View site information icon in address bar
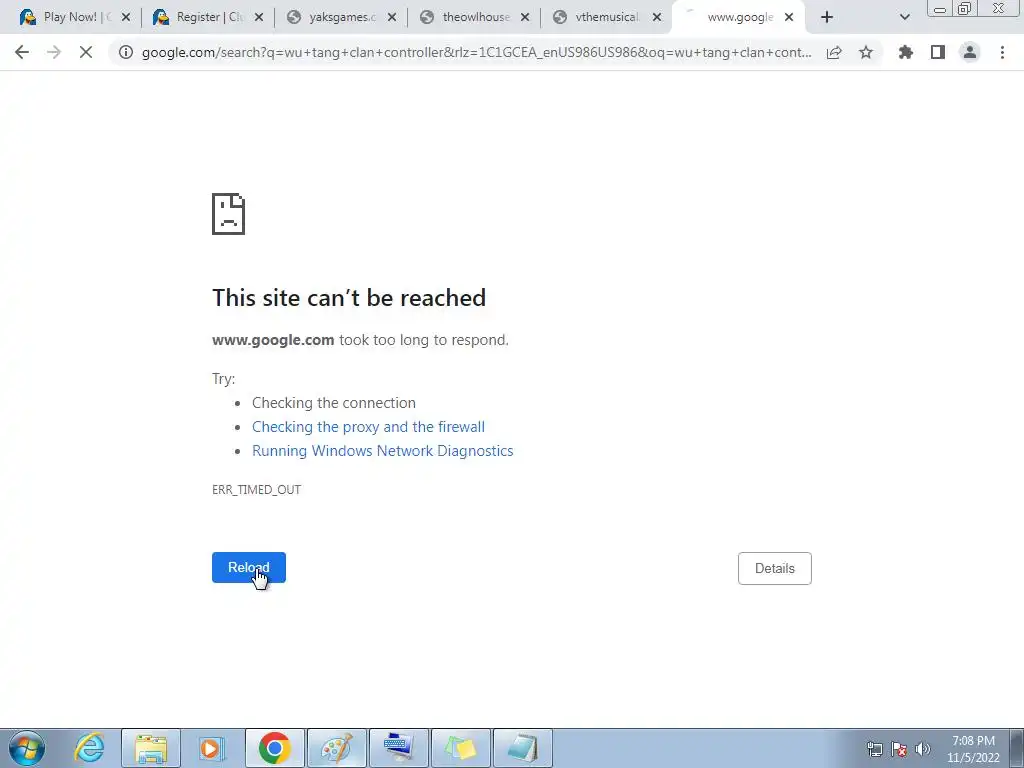The height and width of the screenshot is (768, 1024). pyautogui.click(x=126, y=52)
